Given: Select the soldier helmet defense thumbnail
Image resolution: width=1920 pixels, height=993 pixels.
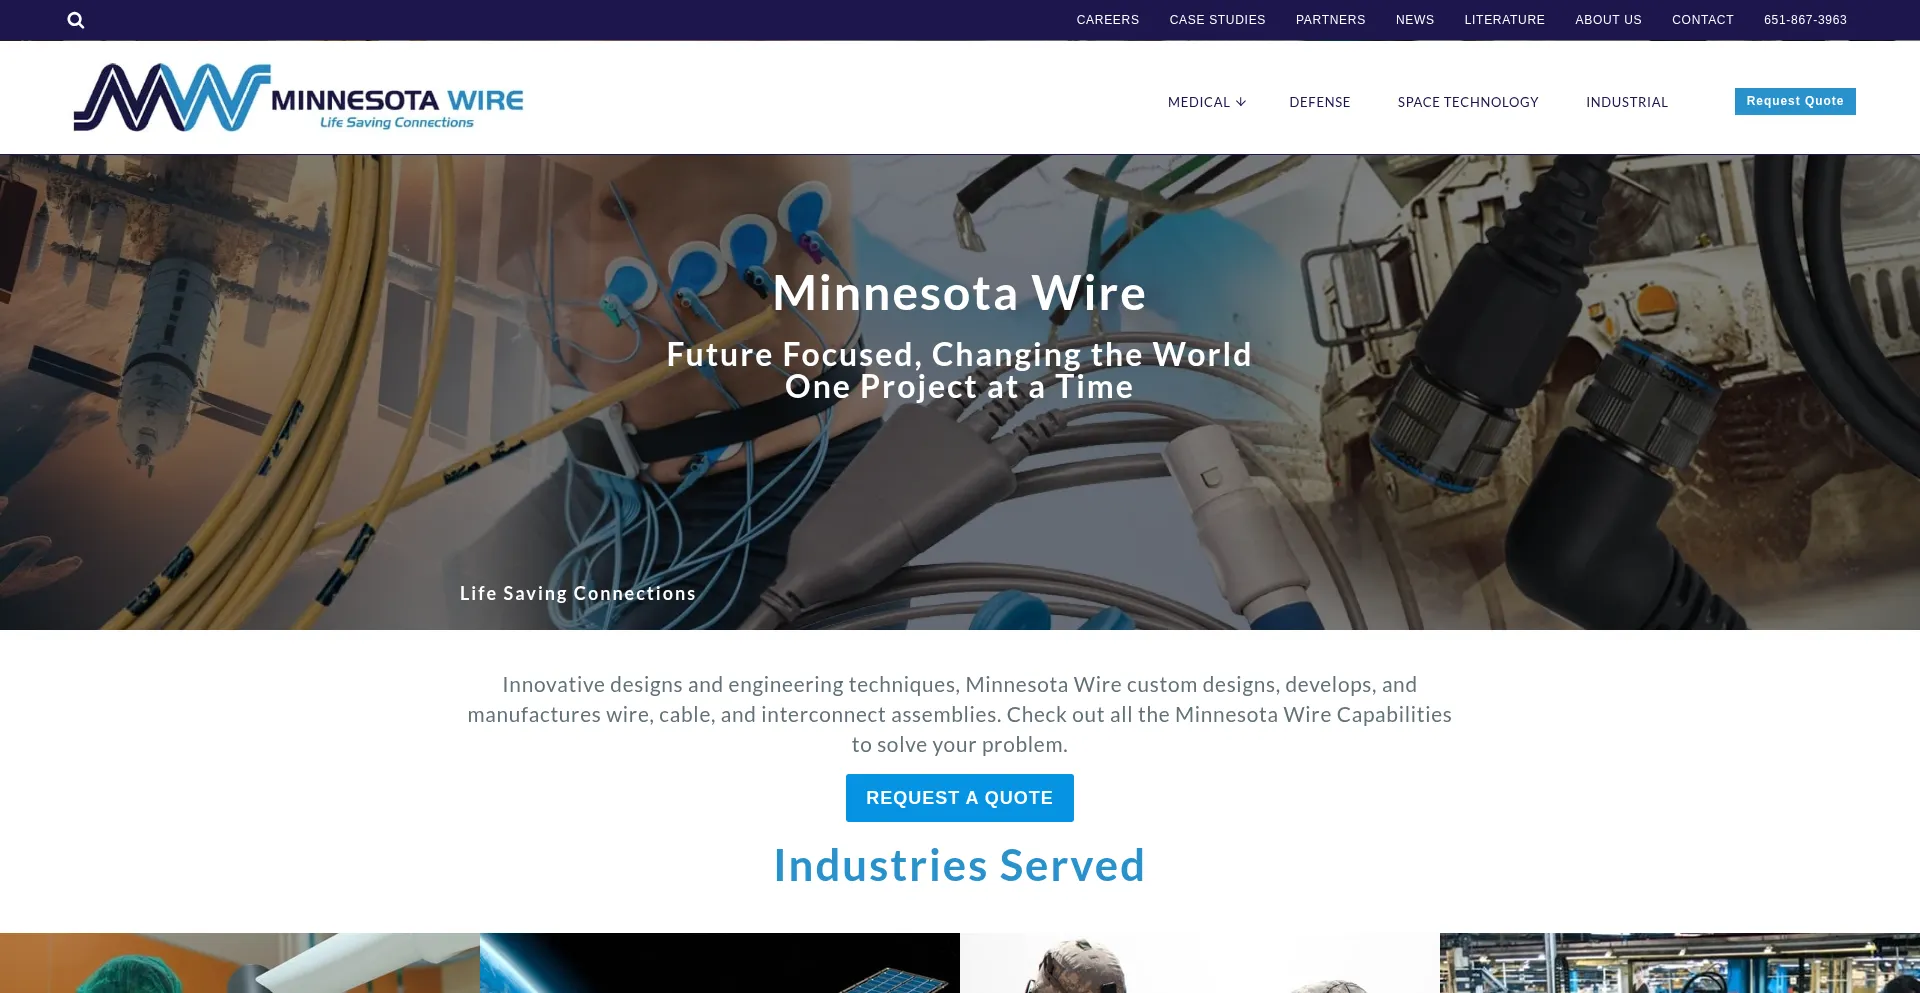Looking at the screenshot, I should (x=1200, y=963).
